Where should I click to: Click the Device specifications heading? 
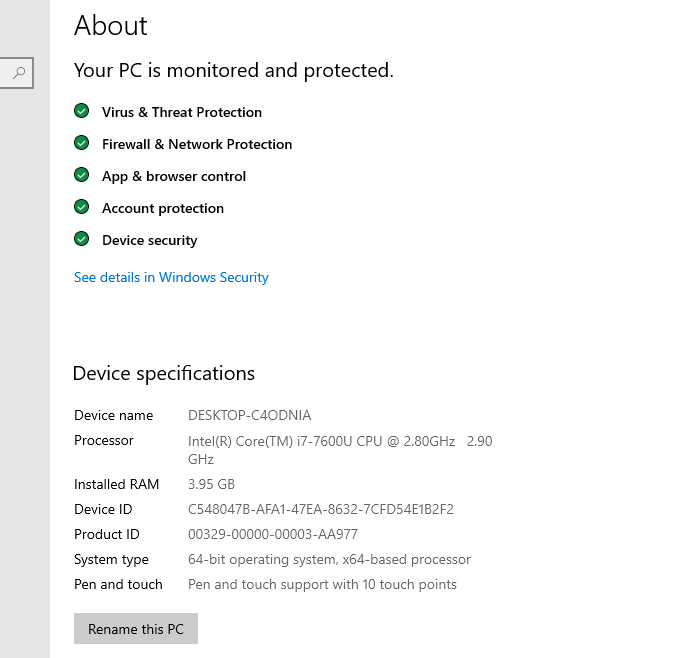[x=164, y=374]
